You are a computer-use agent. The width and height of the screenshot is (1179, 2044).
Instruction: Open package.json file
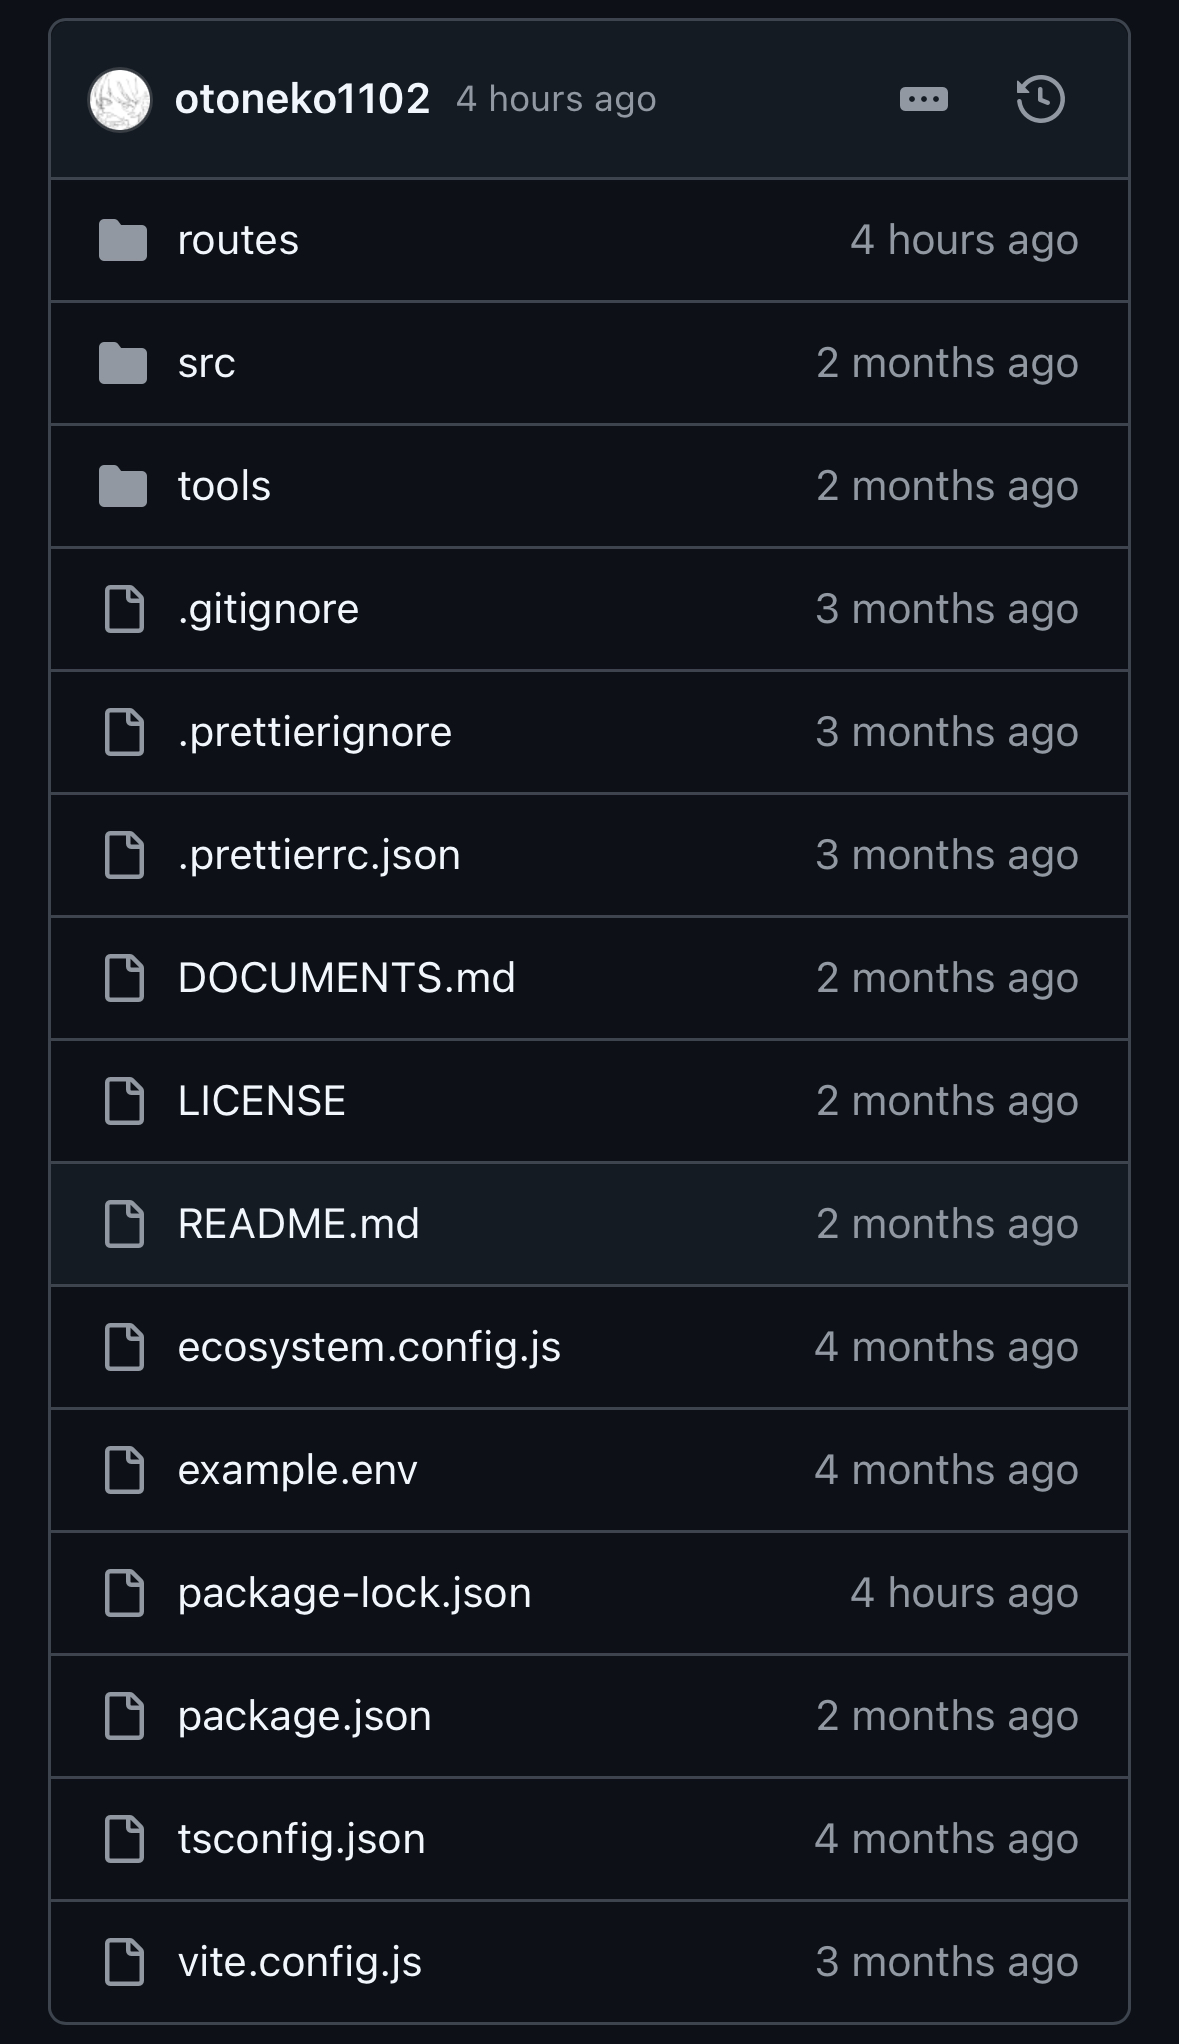[x=304, y=1716]
